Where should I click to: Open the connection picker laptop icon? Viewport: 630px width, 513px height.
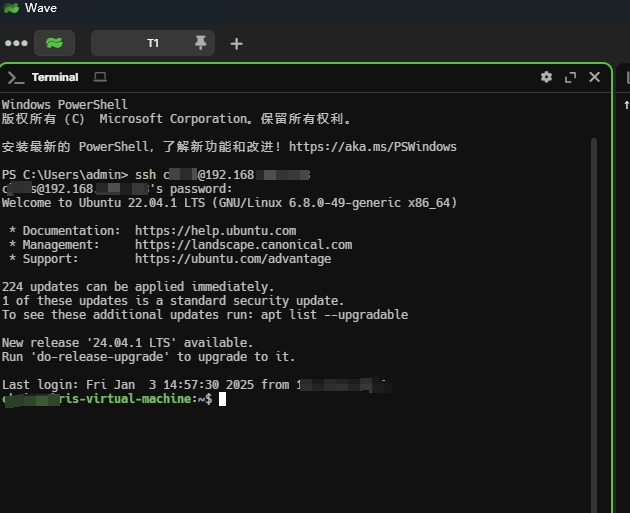(x=100, y=77)
